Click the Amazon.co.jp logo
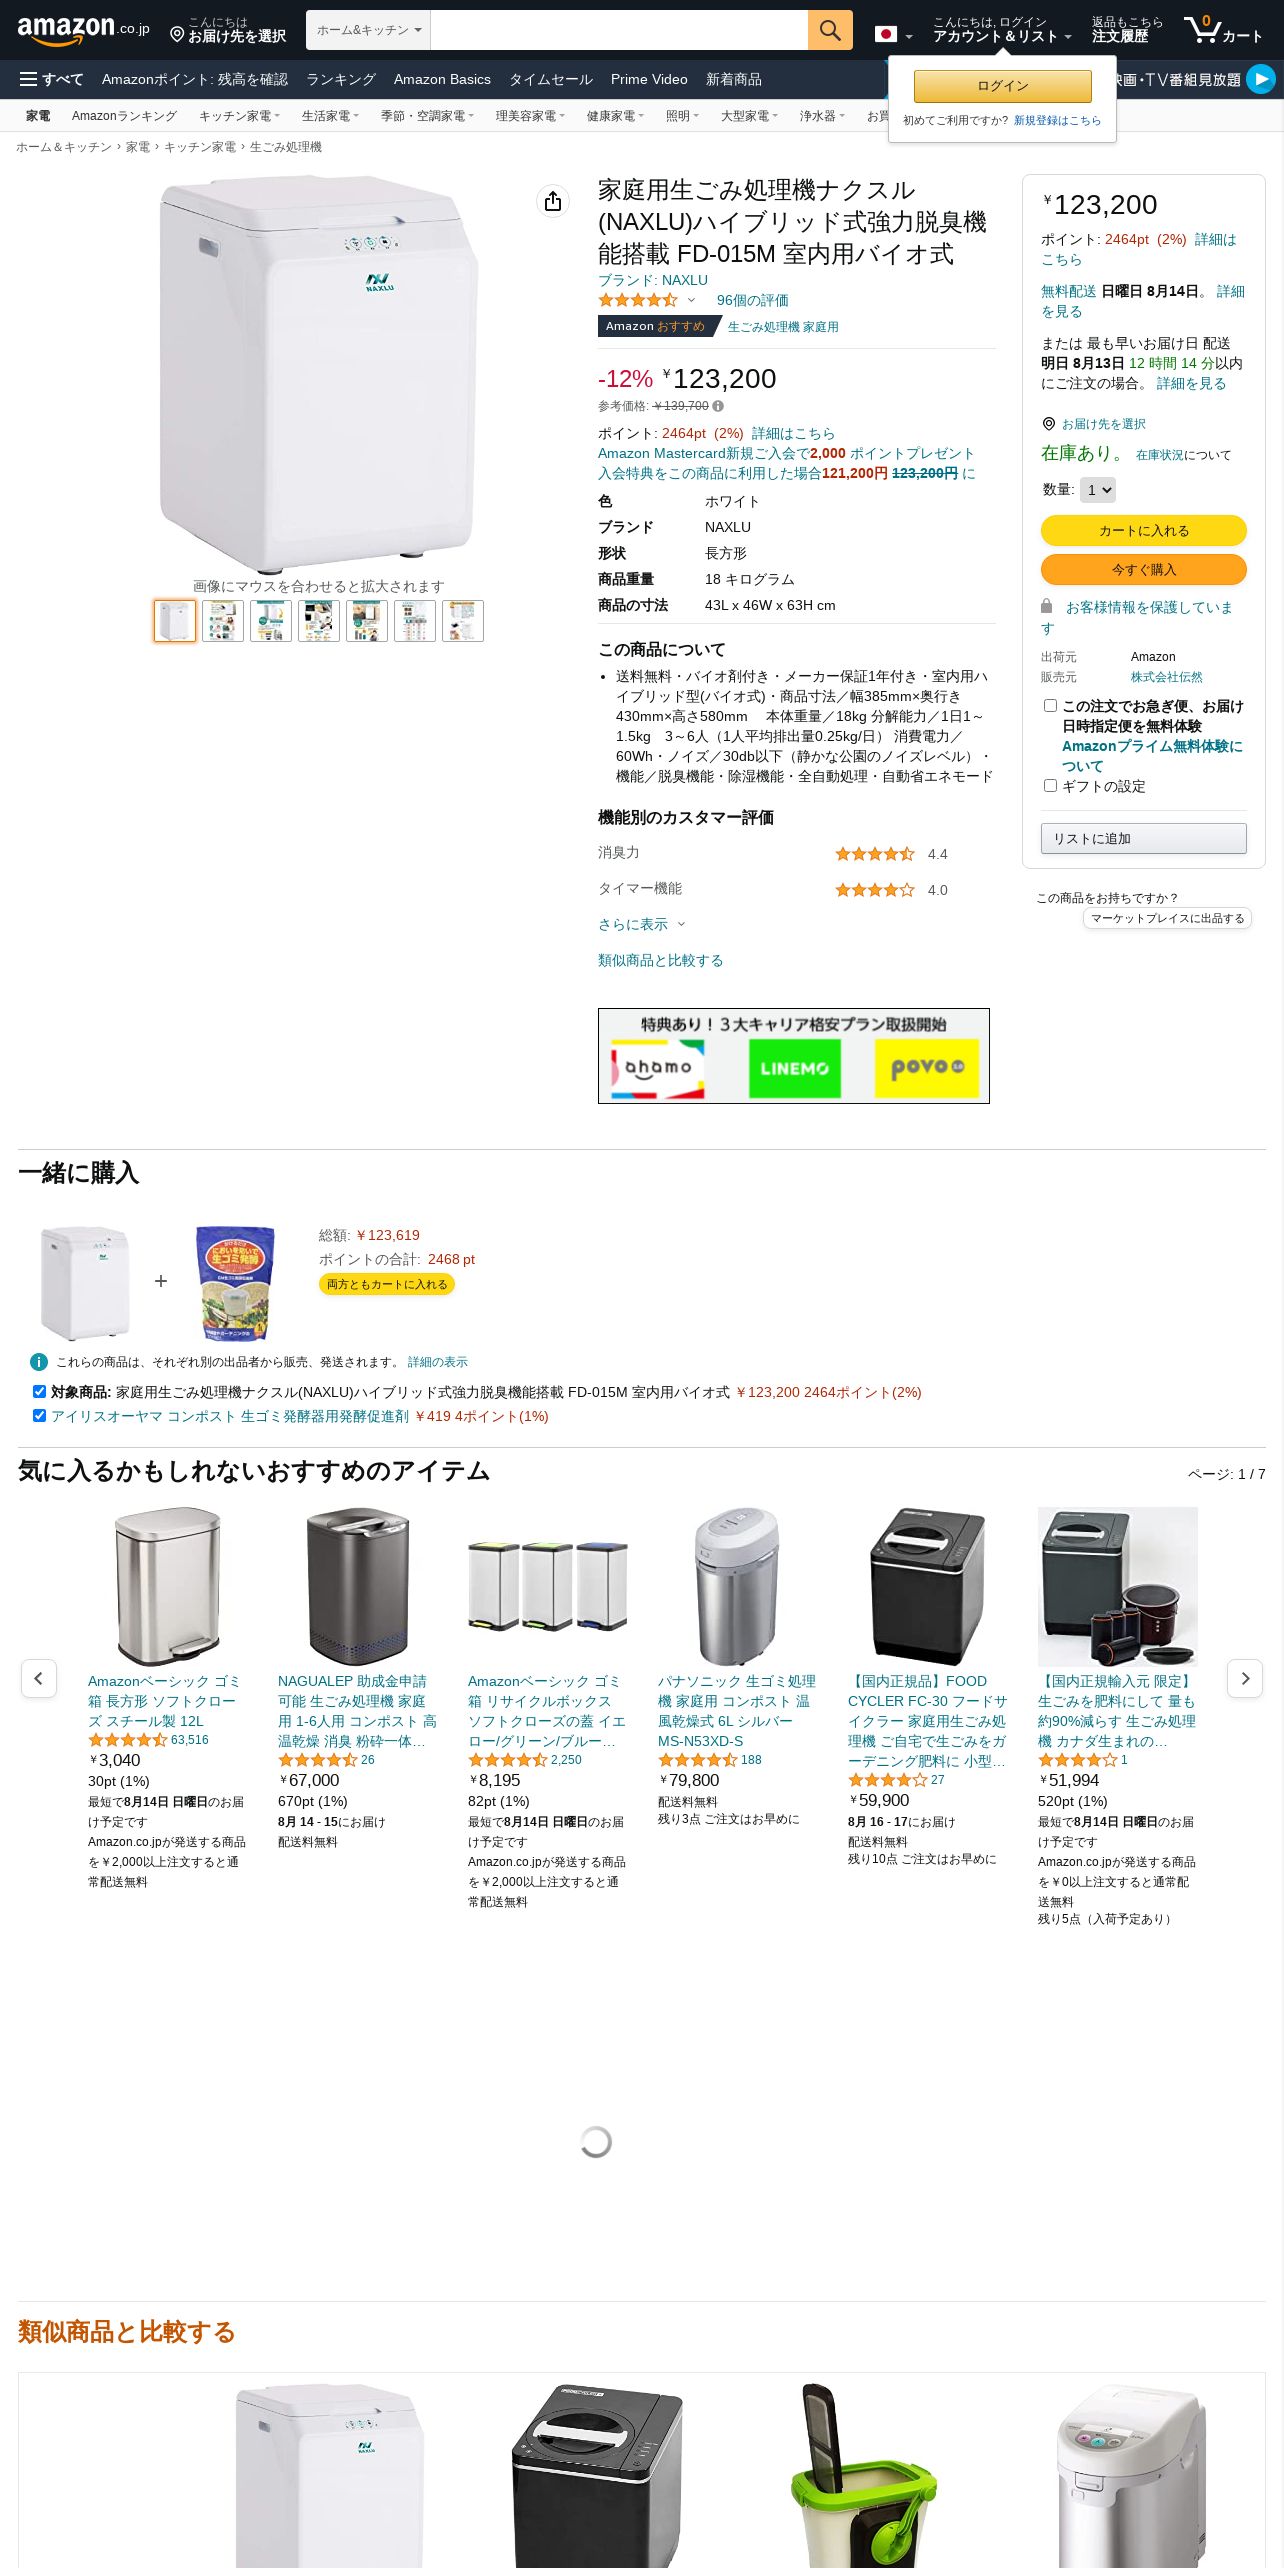 (84, 30)
